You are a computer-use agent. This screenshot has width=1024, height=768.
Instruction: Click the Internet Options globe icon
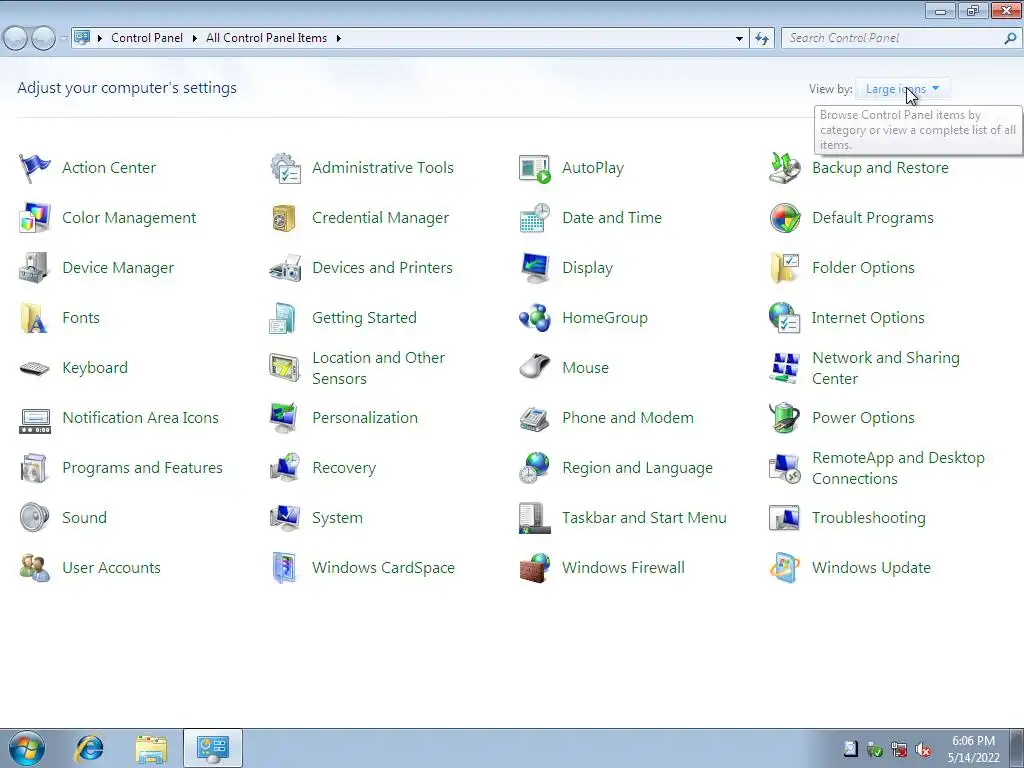(x=784, y=318)
